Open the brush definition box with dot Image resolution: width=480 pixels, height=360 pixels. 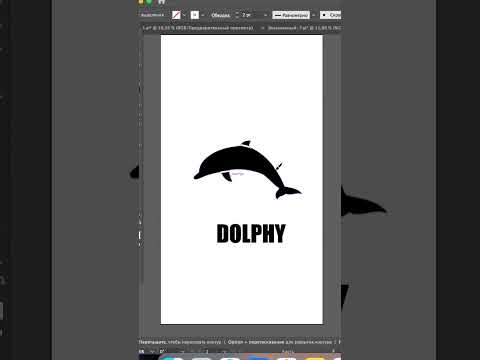[x=330, y=15]
